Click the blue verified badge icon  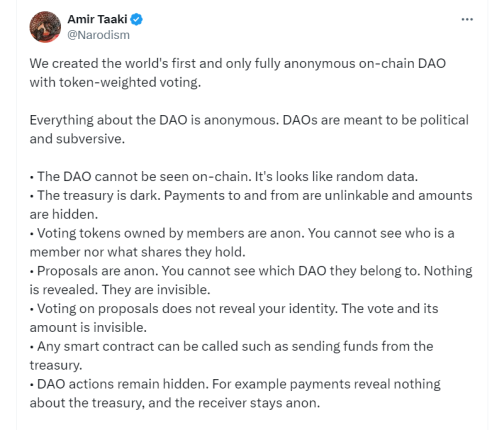coord(136,19)
